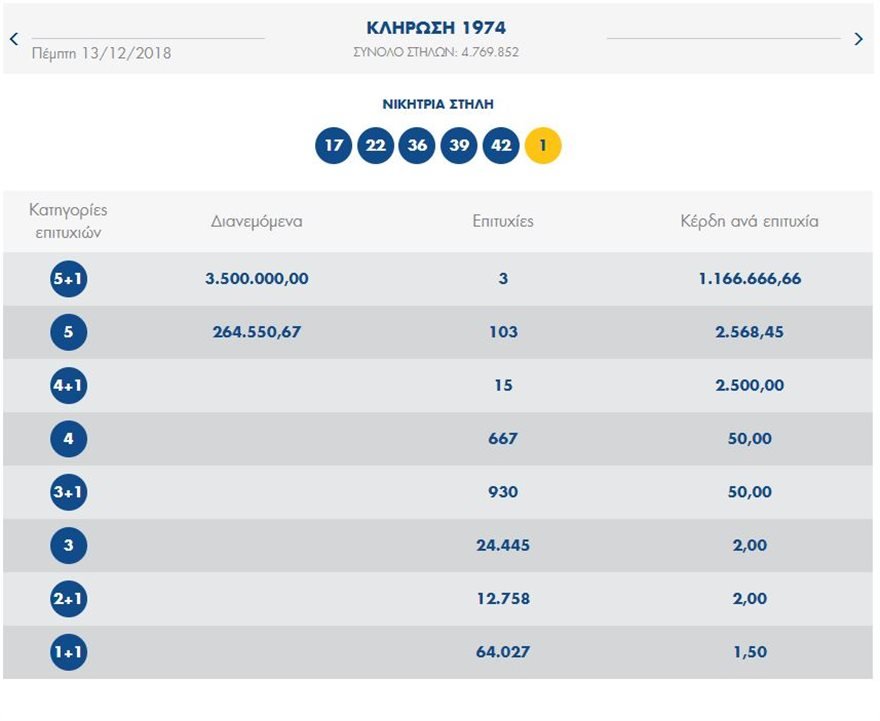Click the Κέρδη ανά επιτυχία header

[747, 221]
